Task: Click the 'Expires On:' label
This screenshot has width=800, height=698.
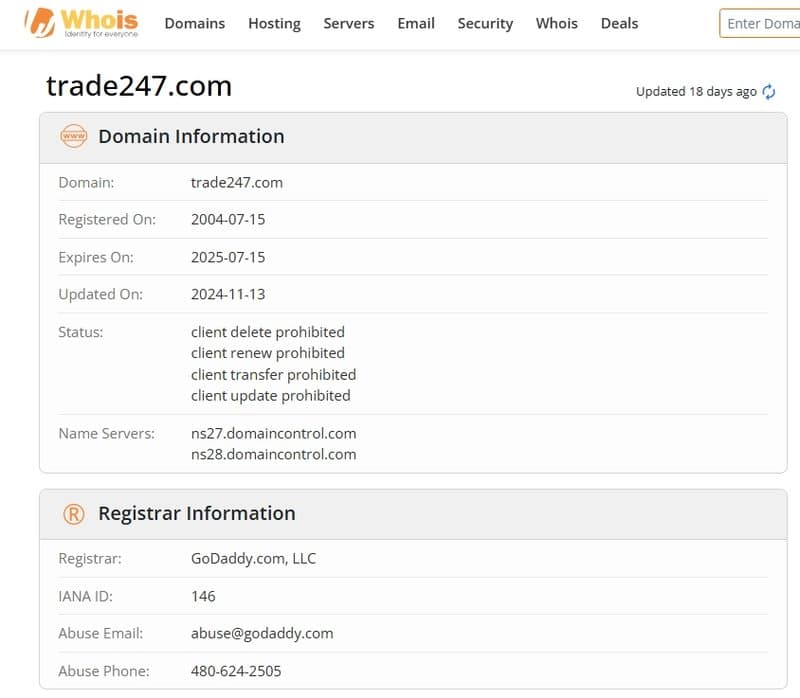Action: [96, 257]
